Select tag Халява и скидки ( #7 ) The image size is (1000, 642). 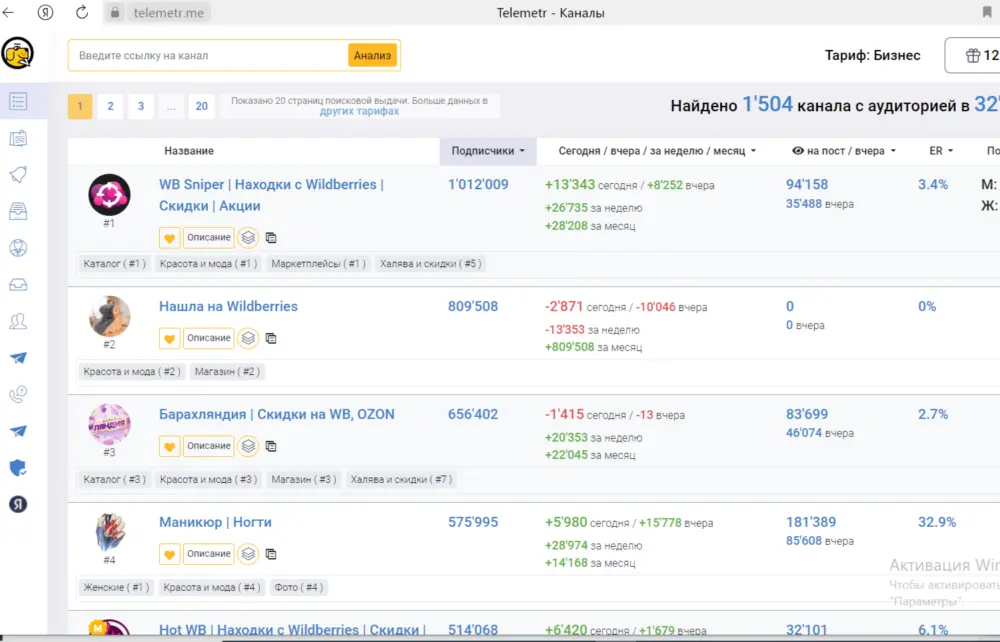(401, 479)
